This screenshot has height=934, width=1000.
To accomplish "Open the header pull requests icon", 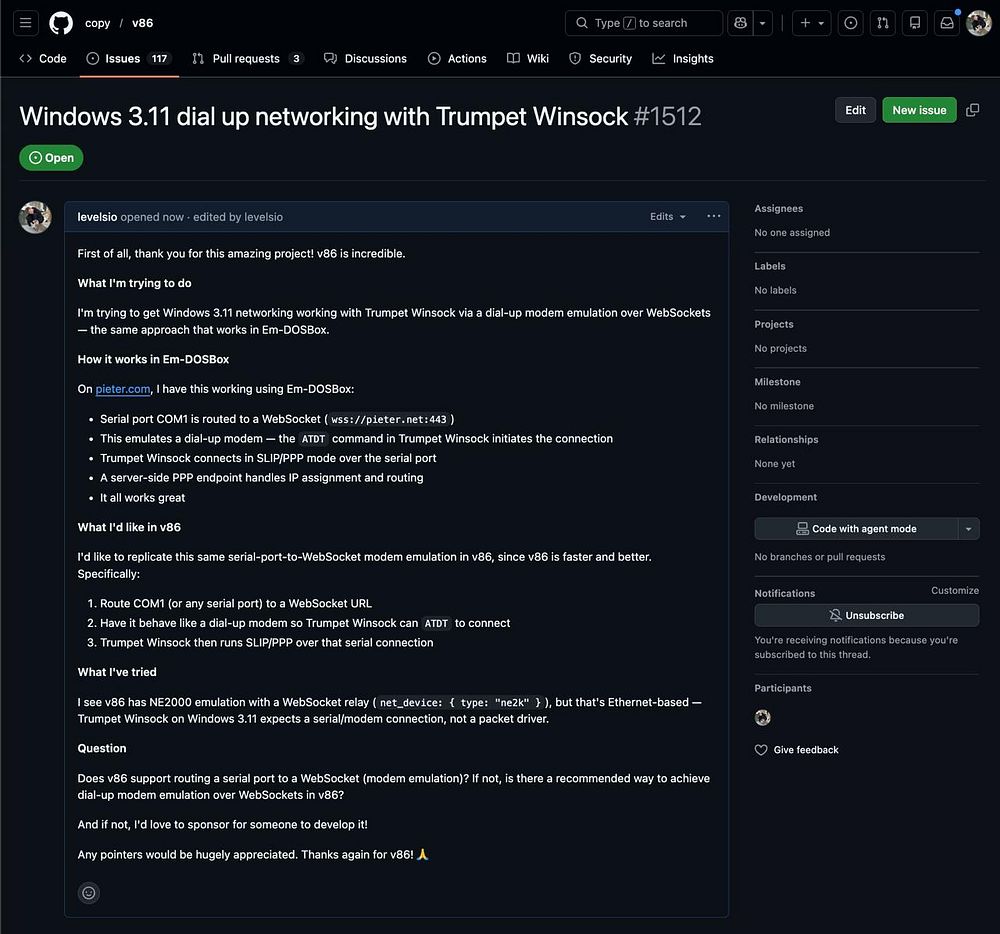I will pyautogui.click(x=883, y=23).
